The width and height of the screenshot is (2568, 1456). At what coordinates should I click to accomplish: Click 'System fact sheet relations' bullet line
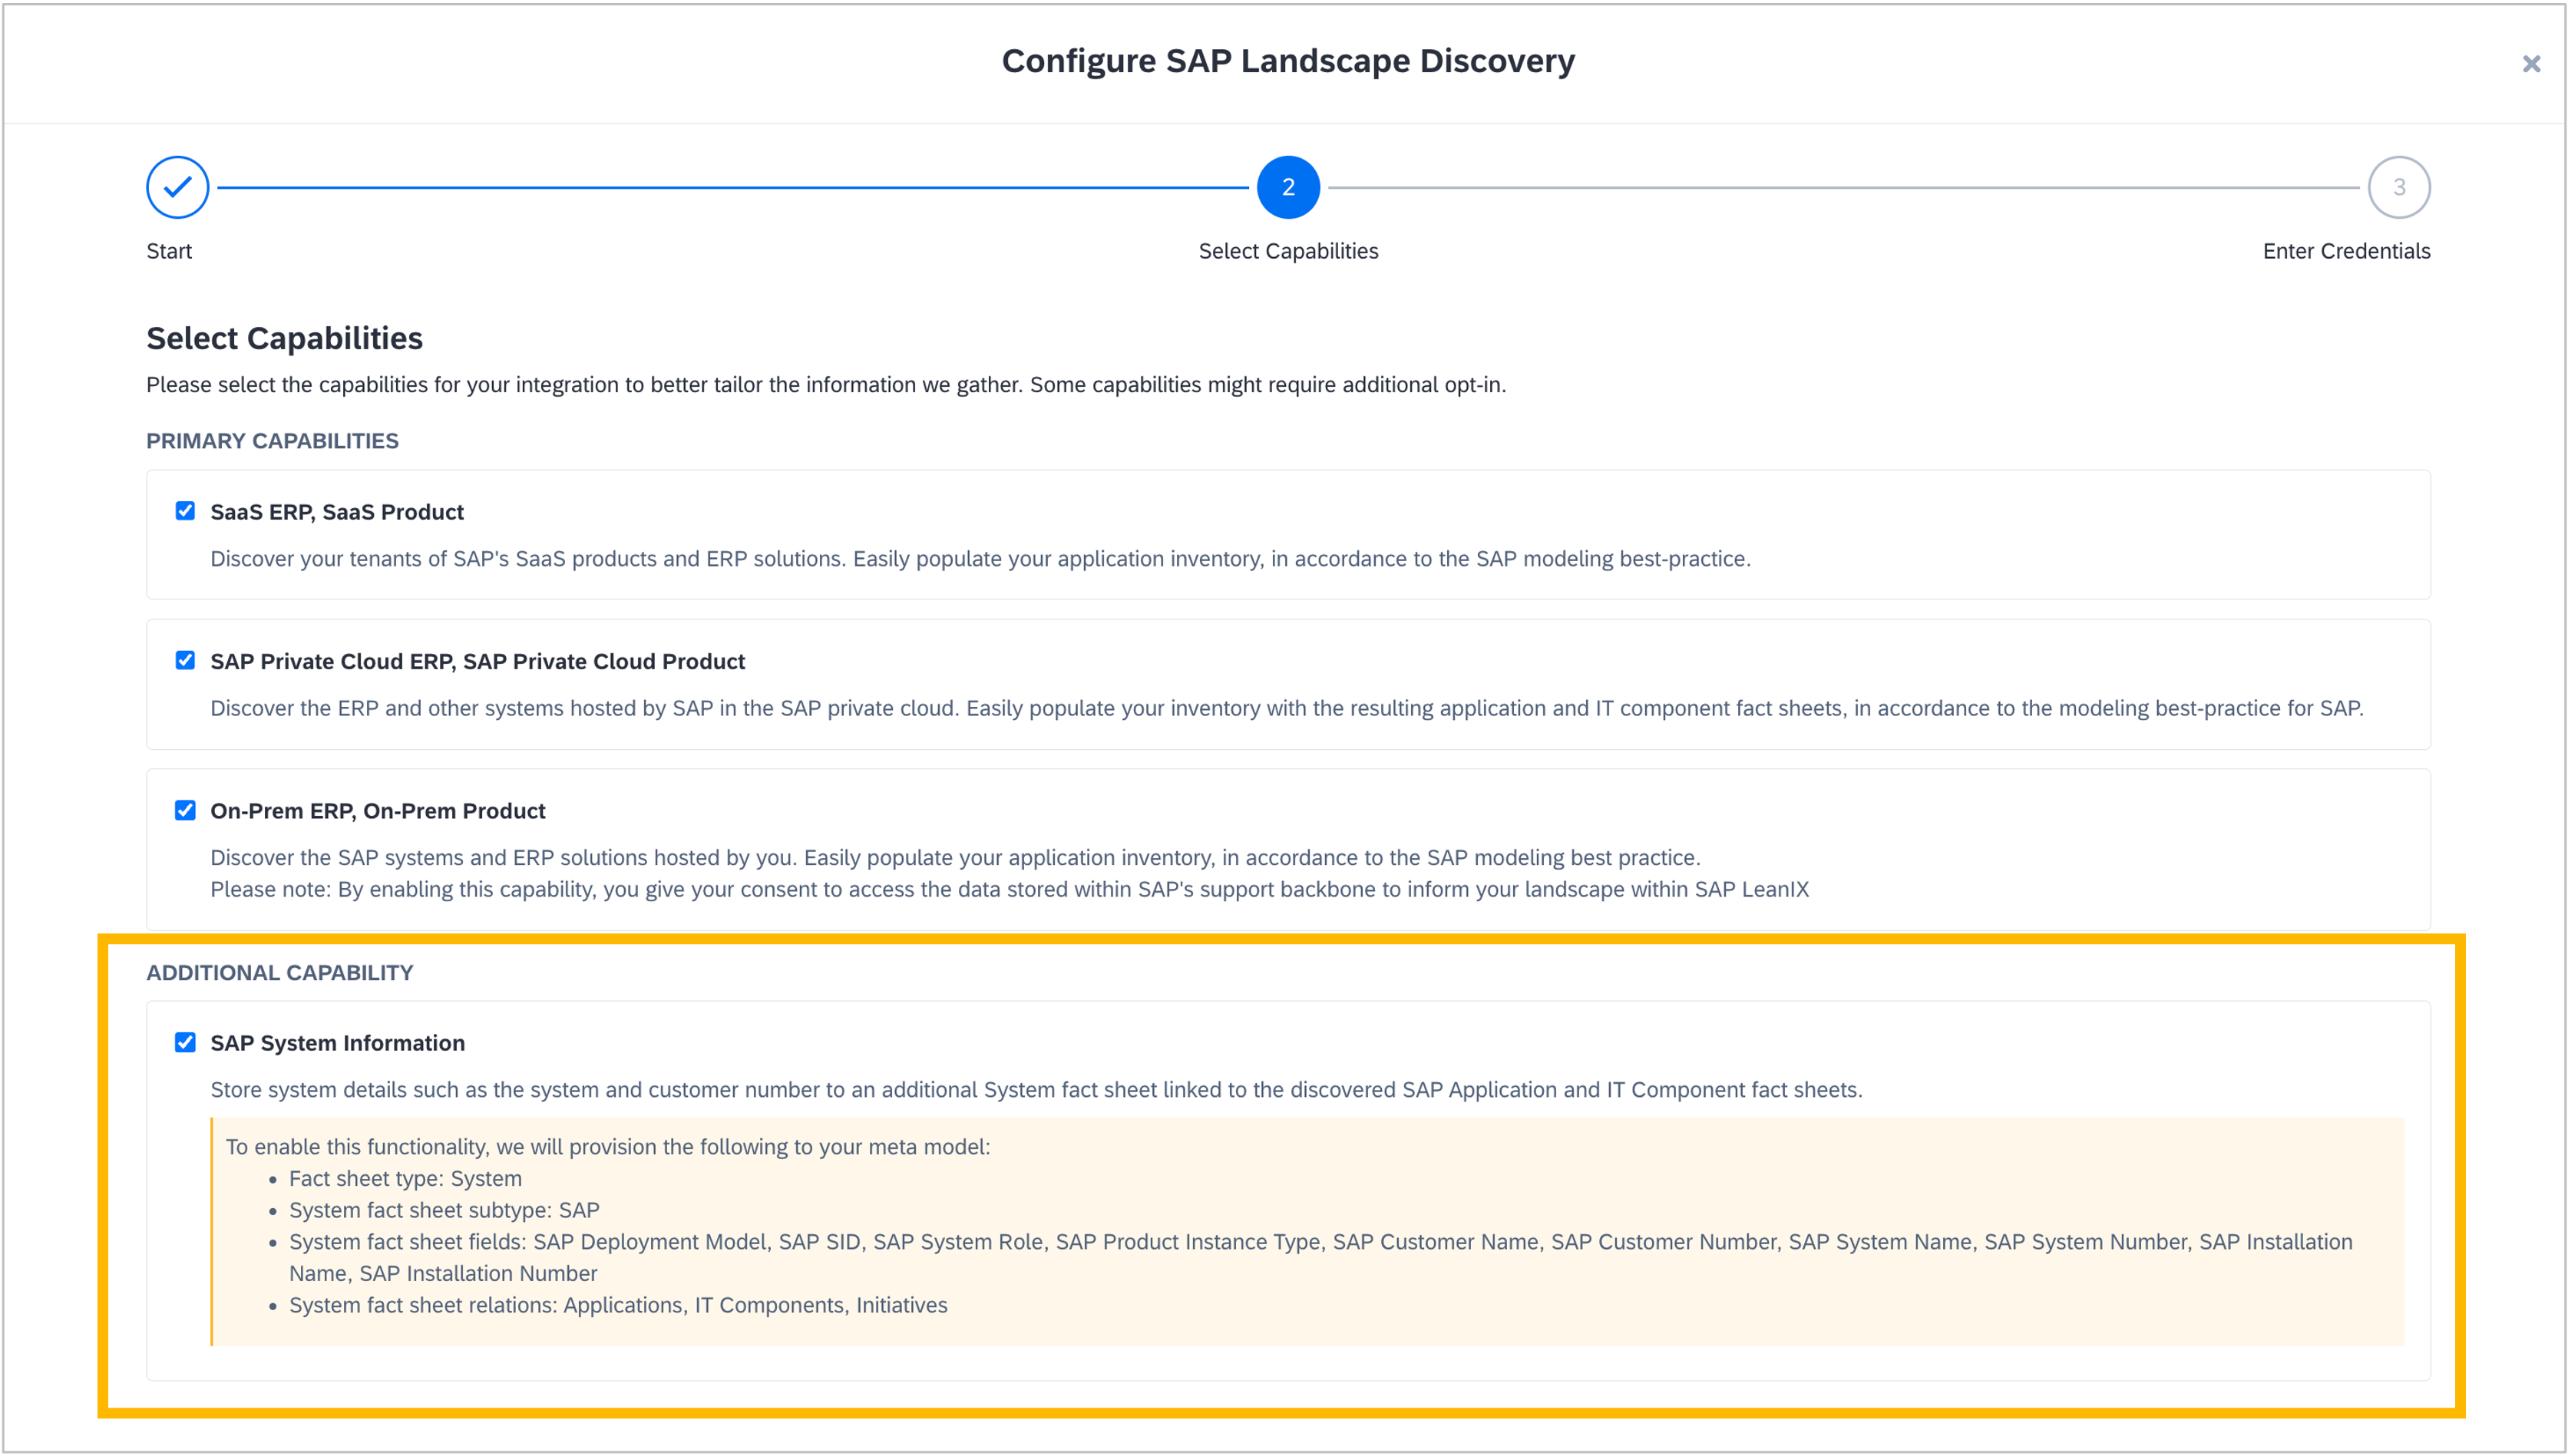click(x=618, y=1305)
